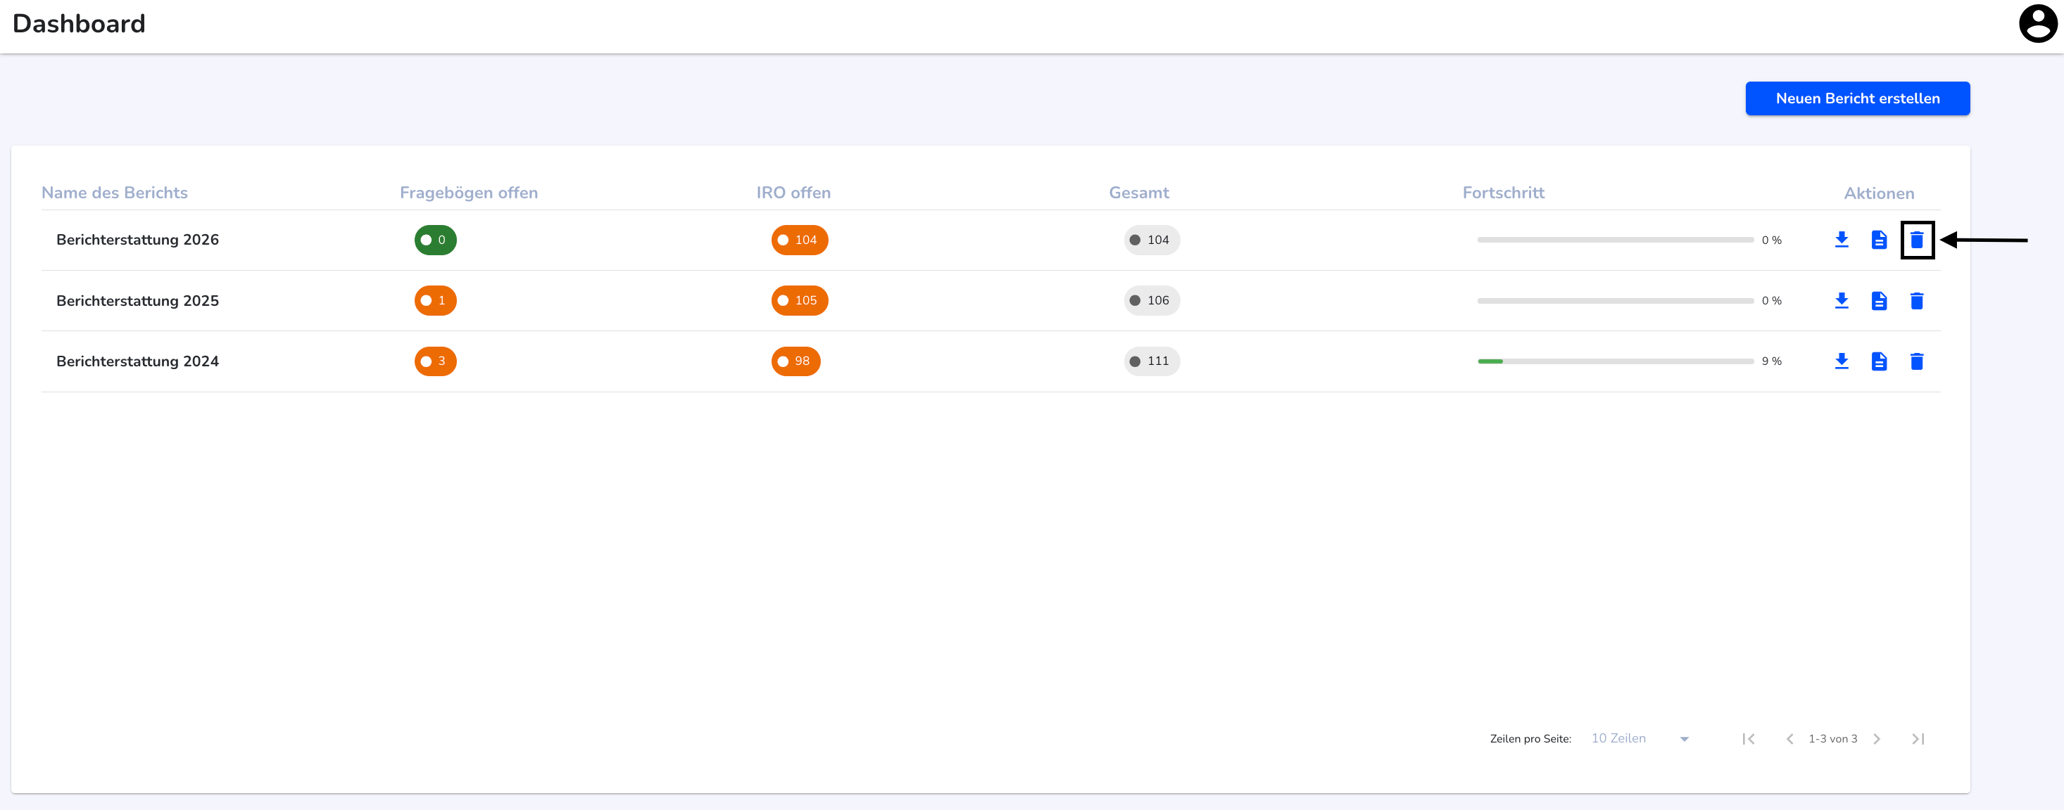The height and width of the screenshot is (810, 2064).
Task: Download the Berichterstattung 2025 report
Action: [x=1841, y=301]
